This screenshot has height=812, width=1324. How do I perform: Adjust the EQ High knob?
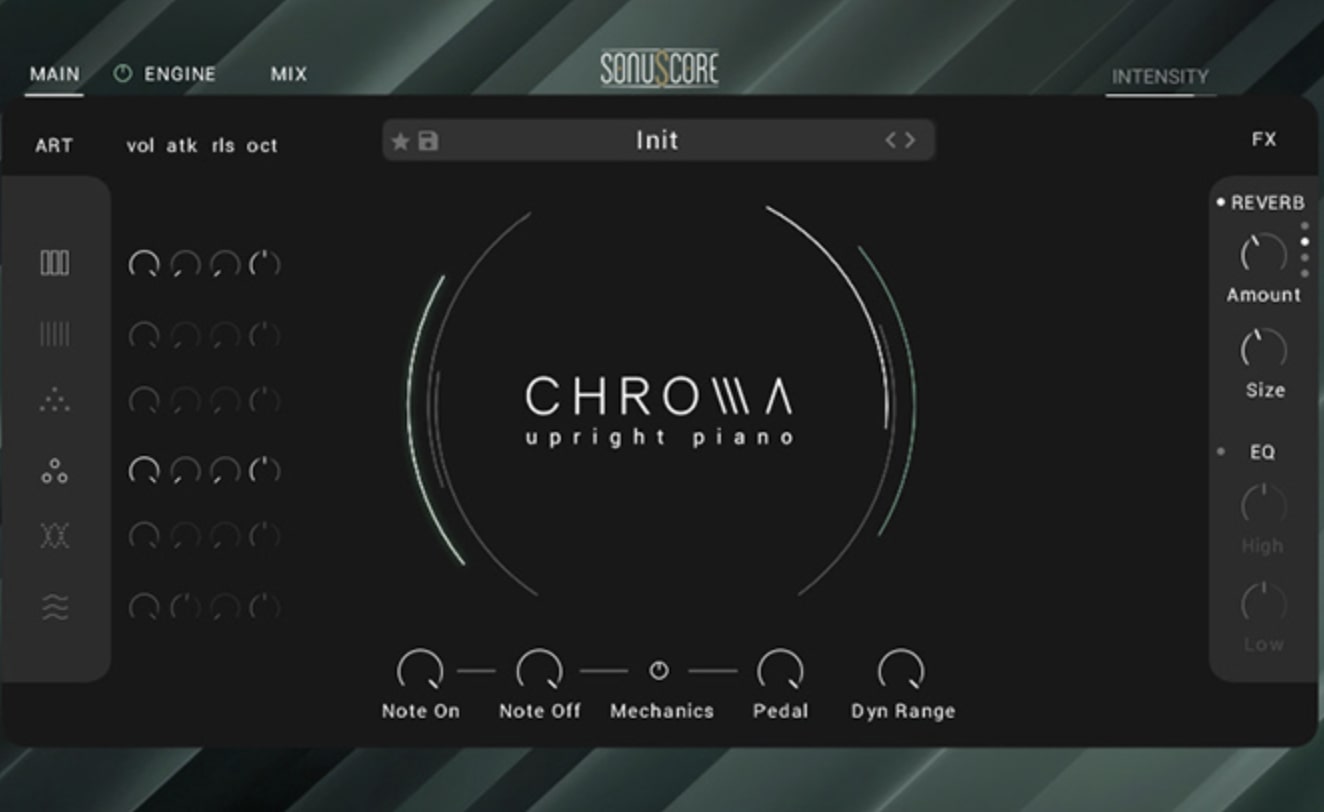tap(1264, 504)
